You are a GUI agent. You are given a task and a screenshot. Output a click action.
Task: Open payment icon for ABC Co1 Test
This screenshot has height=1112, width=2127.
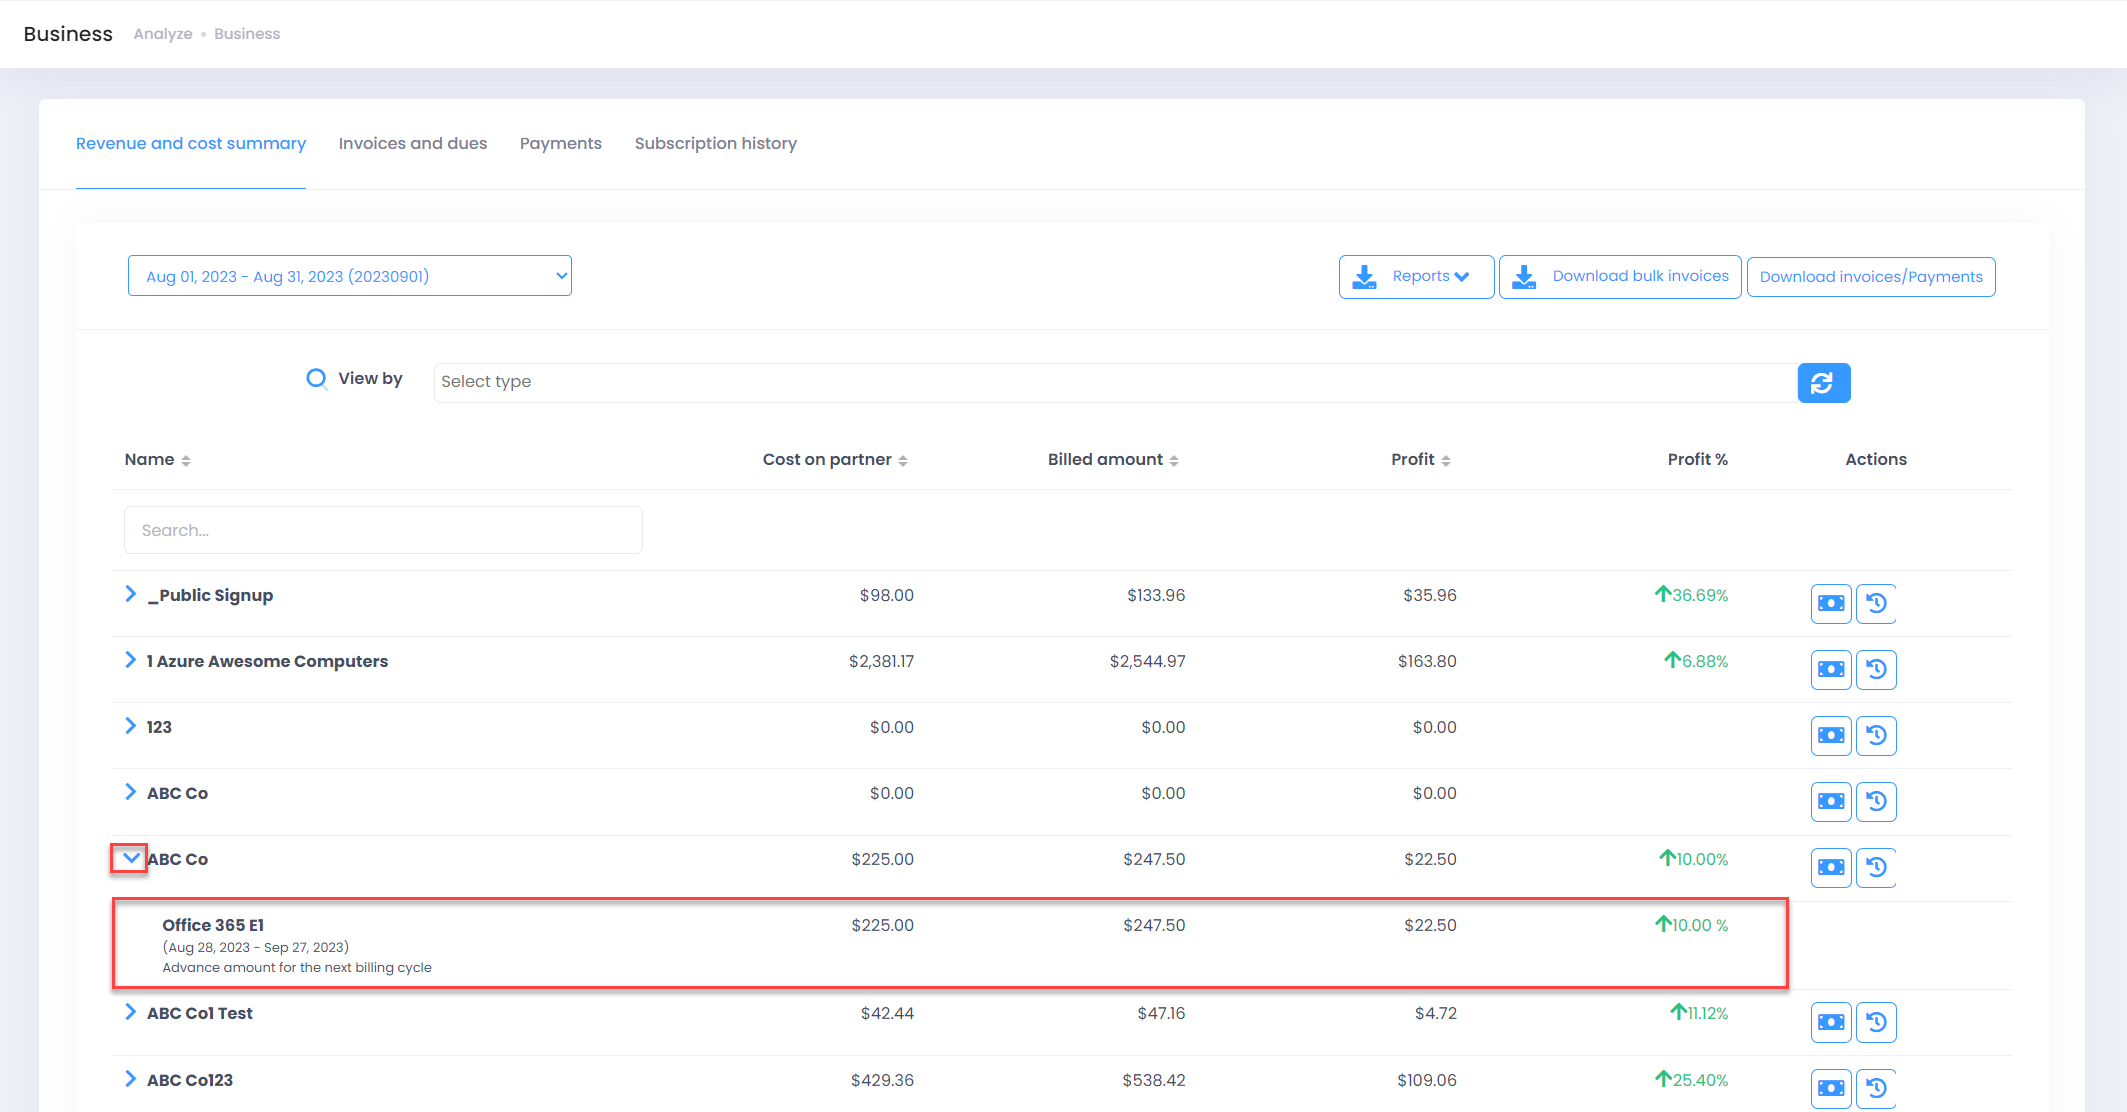(1831, 1022)
